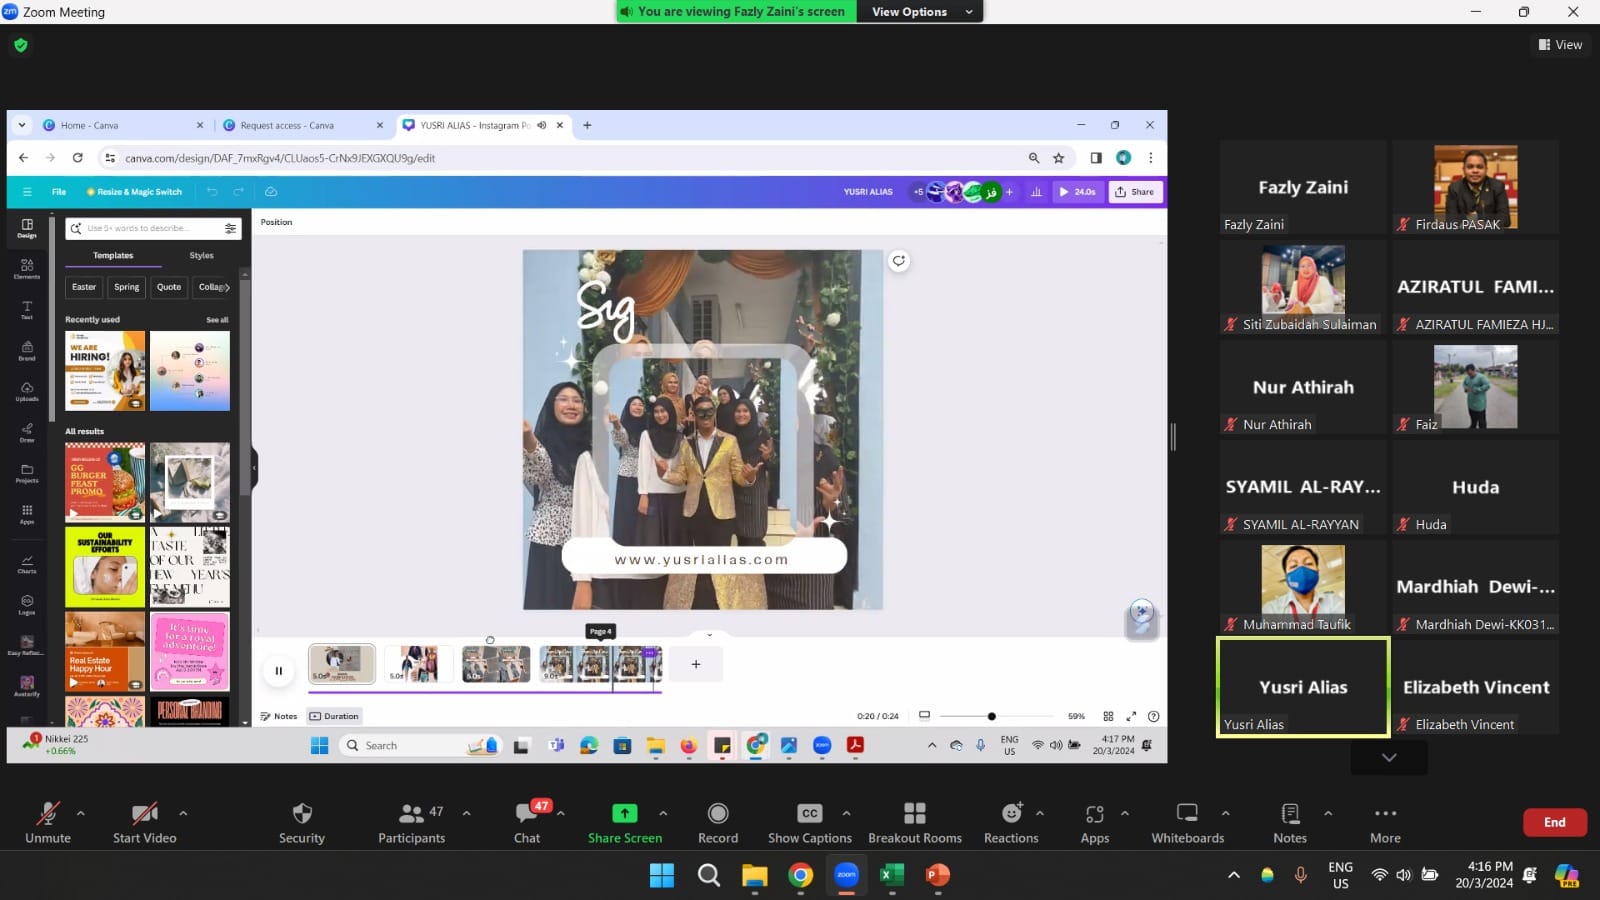1600x900 pixels.
Task: Open the Security shield icon
Action: coord(302,814)
